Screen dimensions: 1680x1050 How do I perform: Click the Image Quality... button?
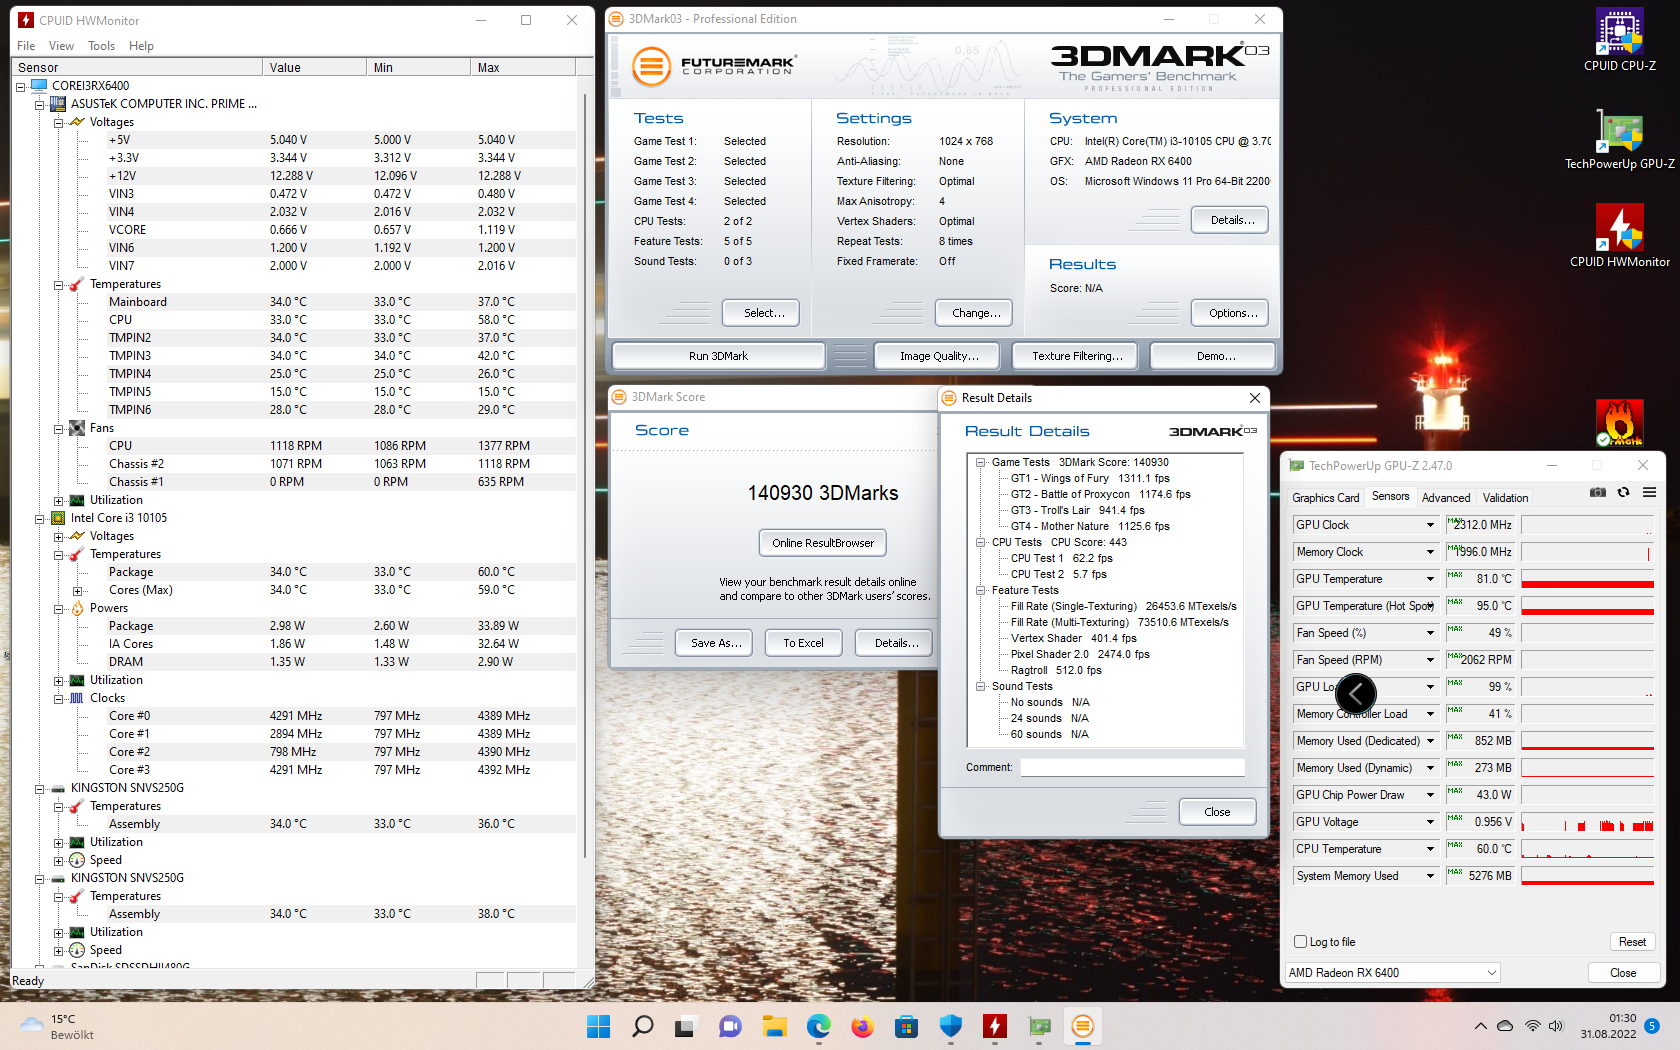(x=939, y=356)
